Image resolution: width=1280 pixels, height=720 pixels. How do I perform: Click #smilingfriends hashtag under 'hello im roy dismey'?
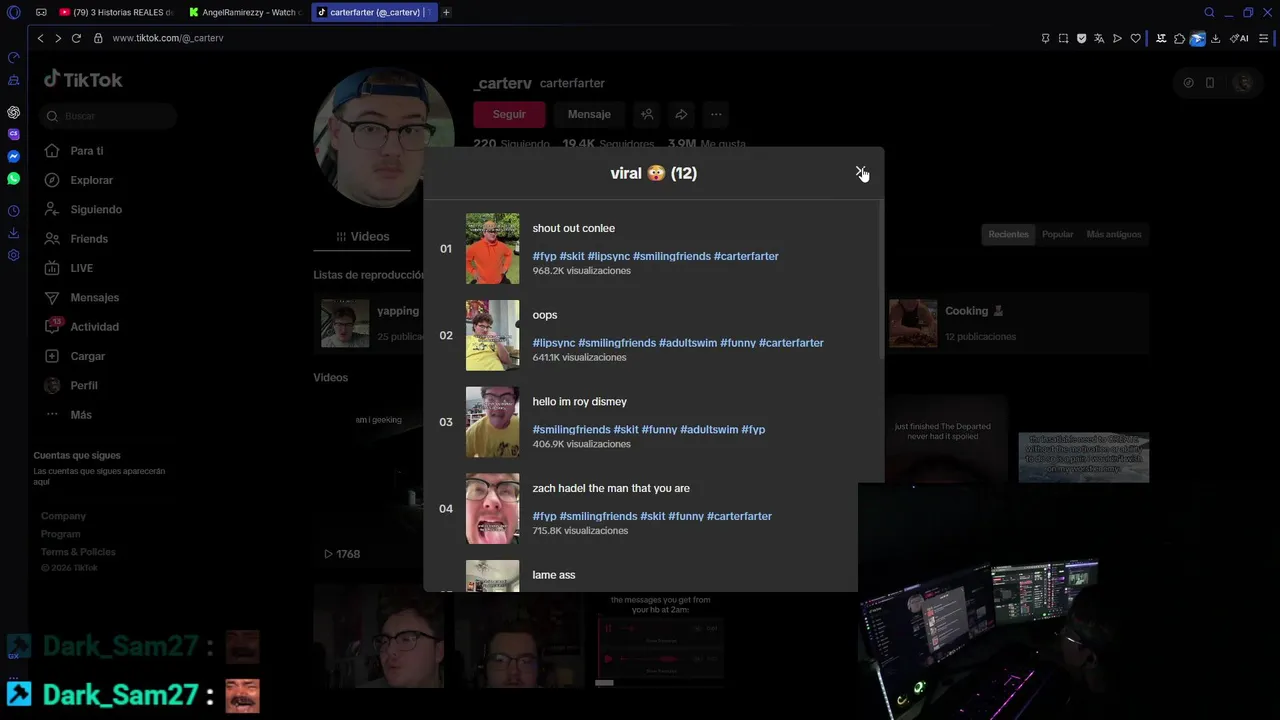(571, 430)
